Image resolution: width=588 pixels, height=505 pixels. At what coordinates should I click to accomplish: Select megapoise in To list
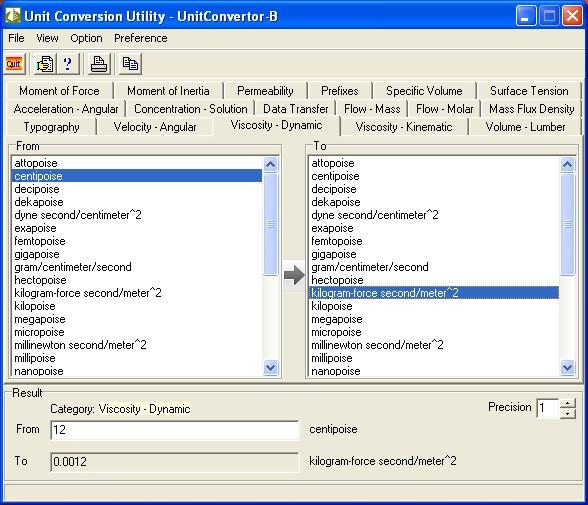(x=434, y=319)
